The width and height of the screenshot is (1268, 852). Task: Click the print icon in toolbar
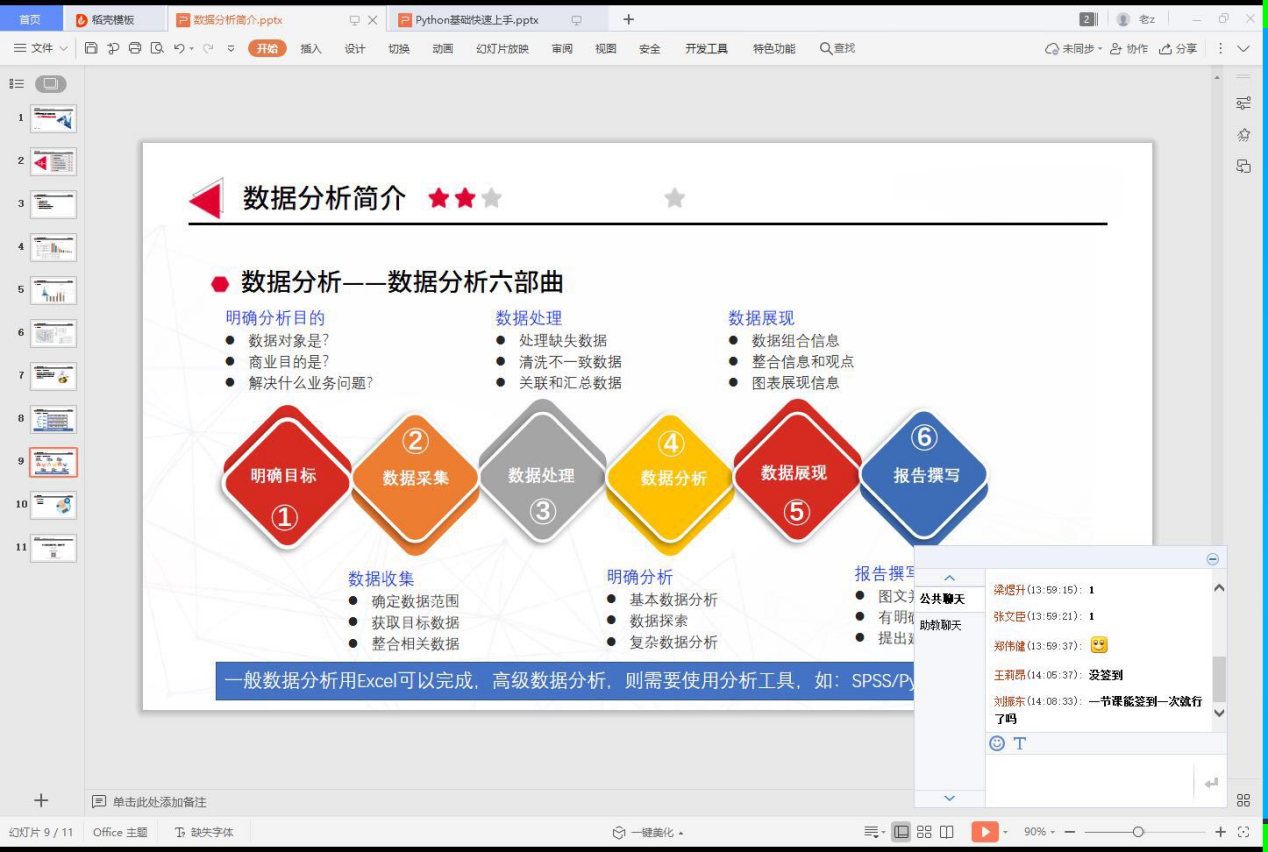point(135,48)
